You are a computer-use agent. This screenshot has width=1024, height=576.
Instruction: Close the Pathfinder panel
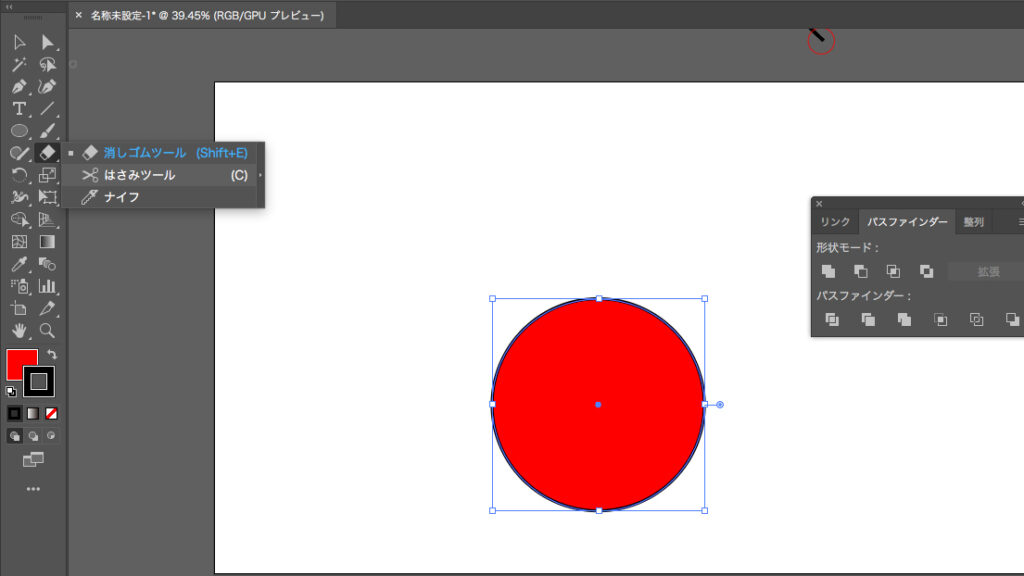pyautogui.click(x=819, y=204)
